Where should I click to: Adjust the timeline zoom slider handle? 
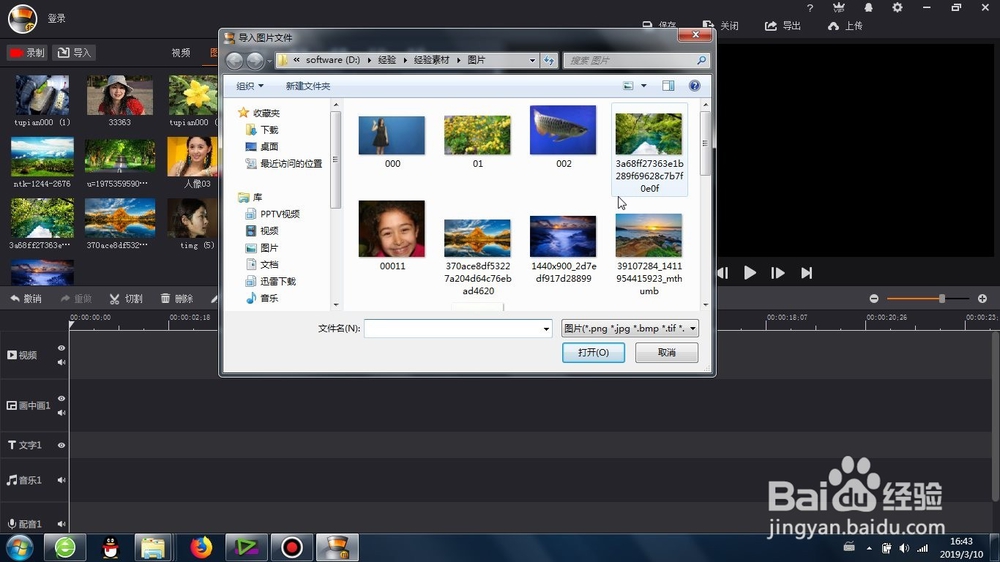tap(941, 299)
